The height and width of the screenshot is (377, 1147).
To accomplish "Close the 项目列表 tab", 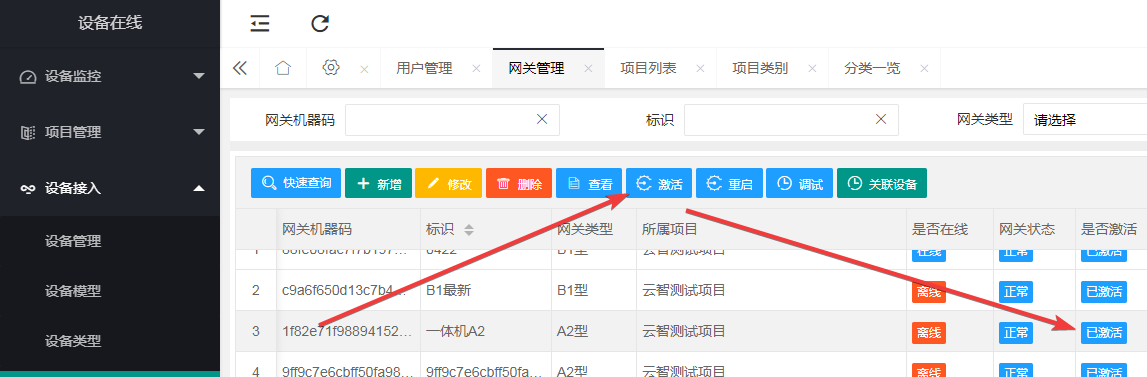I will pos(700,69).
